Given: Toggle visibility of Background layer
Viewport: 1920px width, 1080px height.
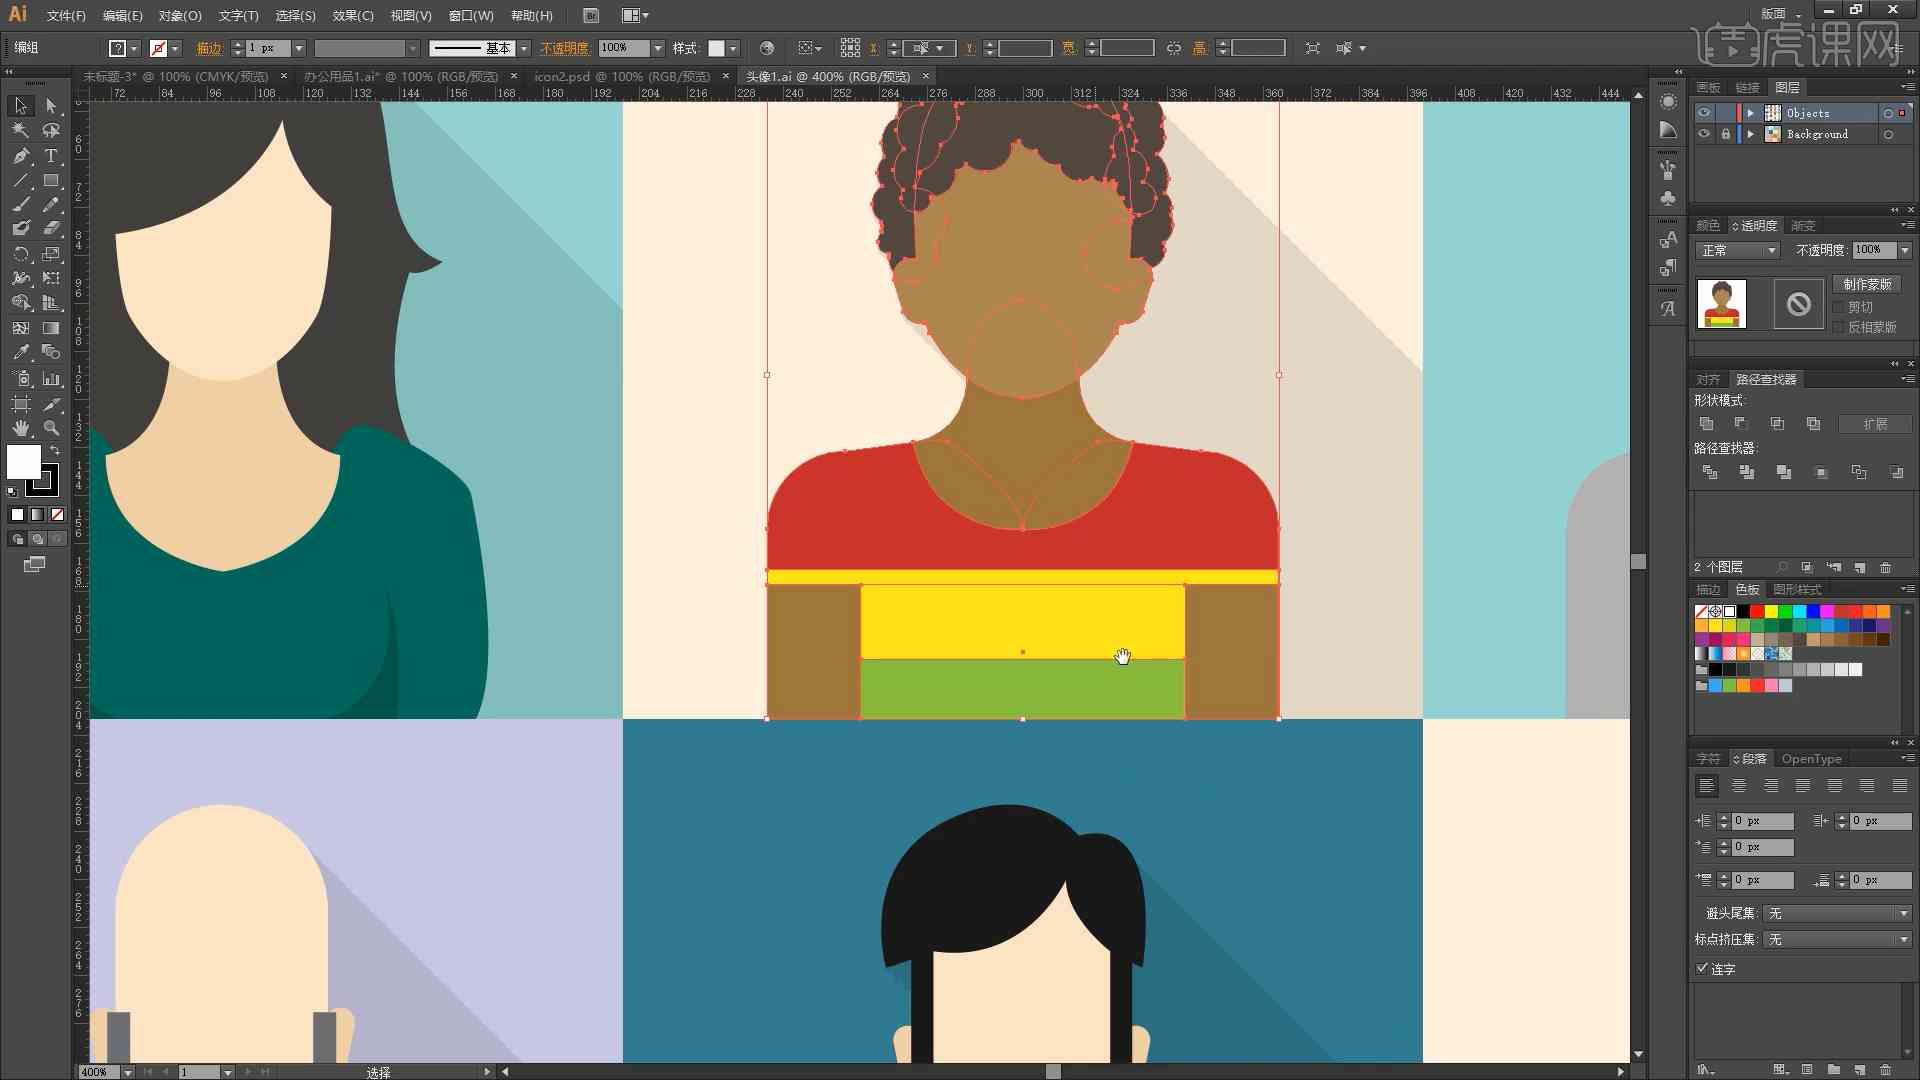Looking at the screenshot, I should 1702,135.
